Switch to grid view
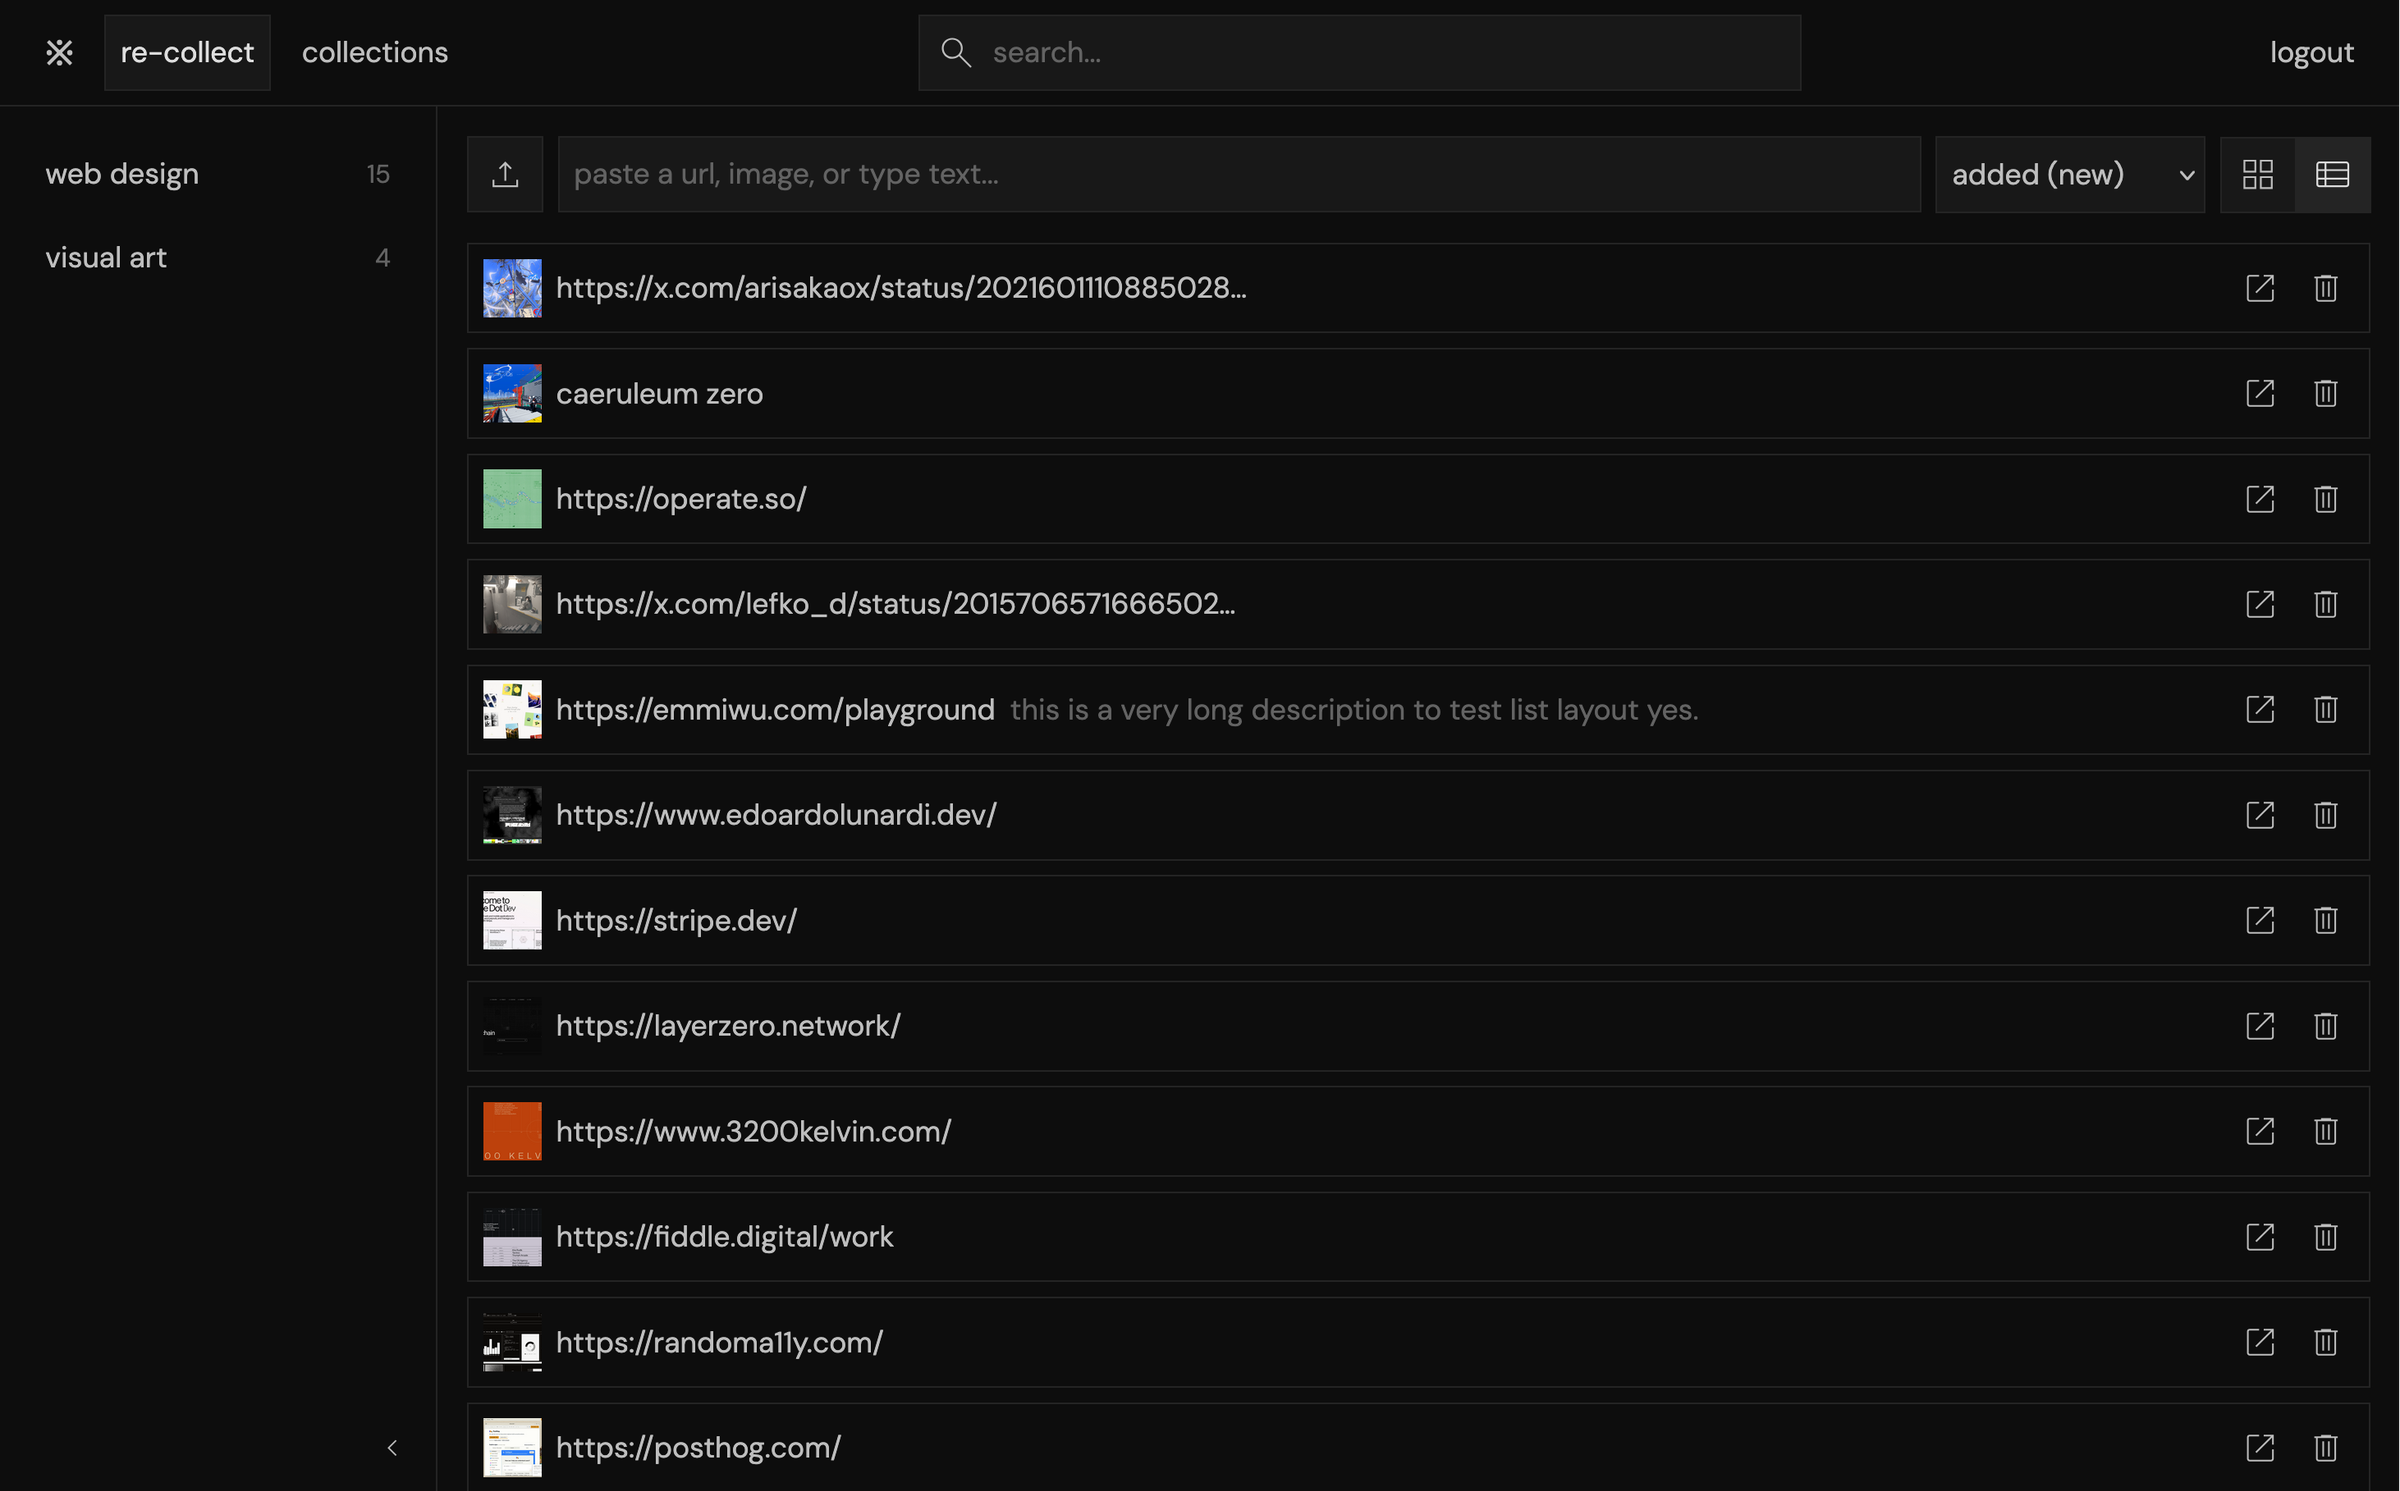 [x=2257, y=174]
